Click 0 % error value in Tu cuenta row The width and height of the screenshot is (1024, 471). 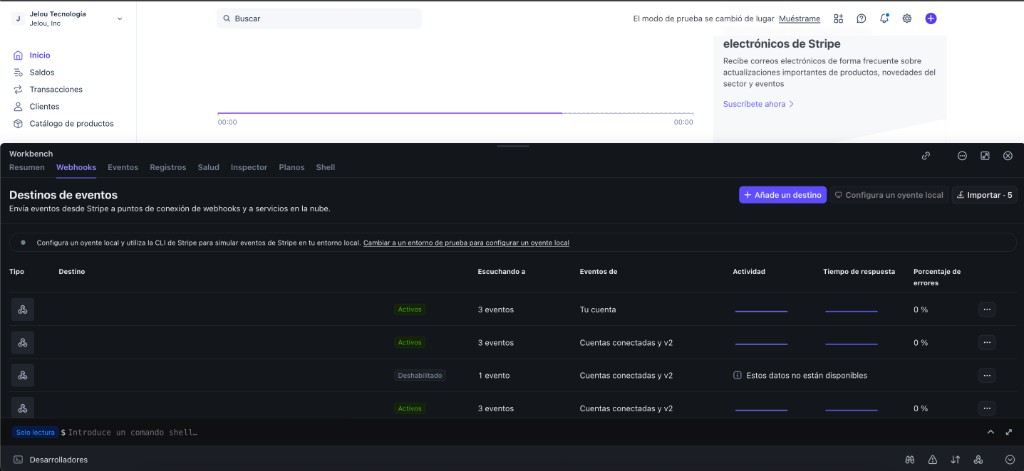920,310
